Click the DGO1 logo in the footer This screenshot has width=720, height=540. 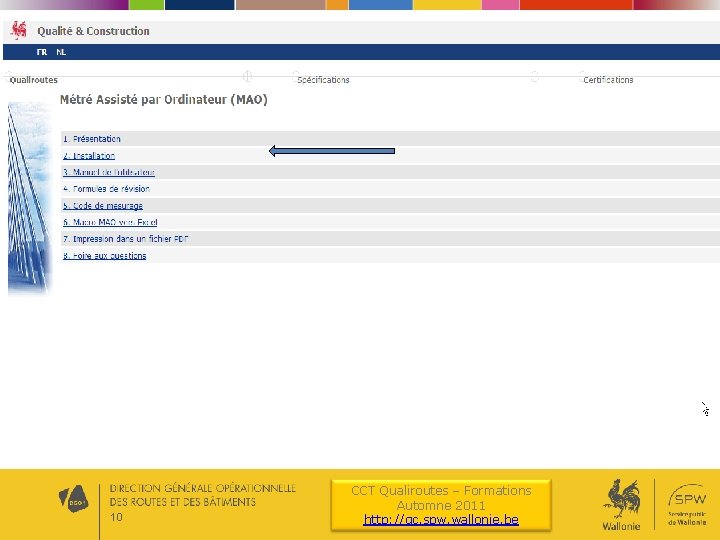tap(73, 499)
